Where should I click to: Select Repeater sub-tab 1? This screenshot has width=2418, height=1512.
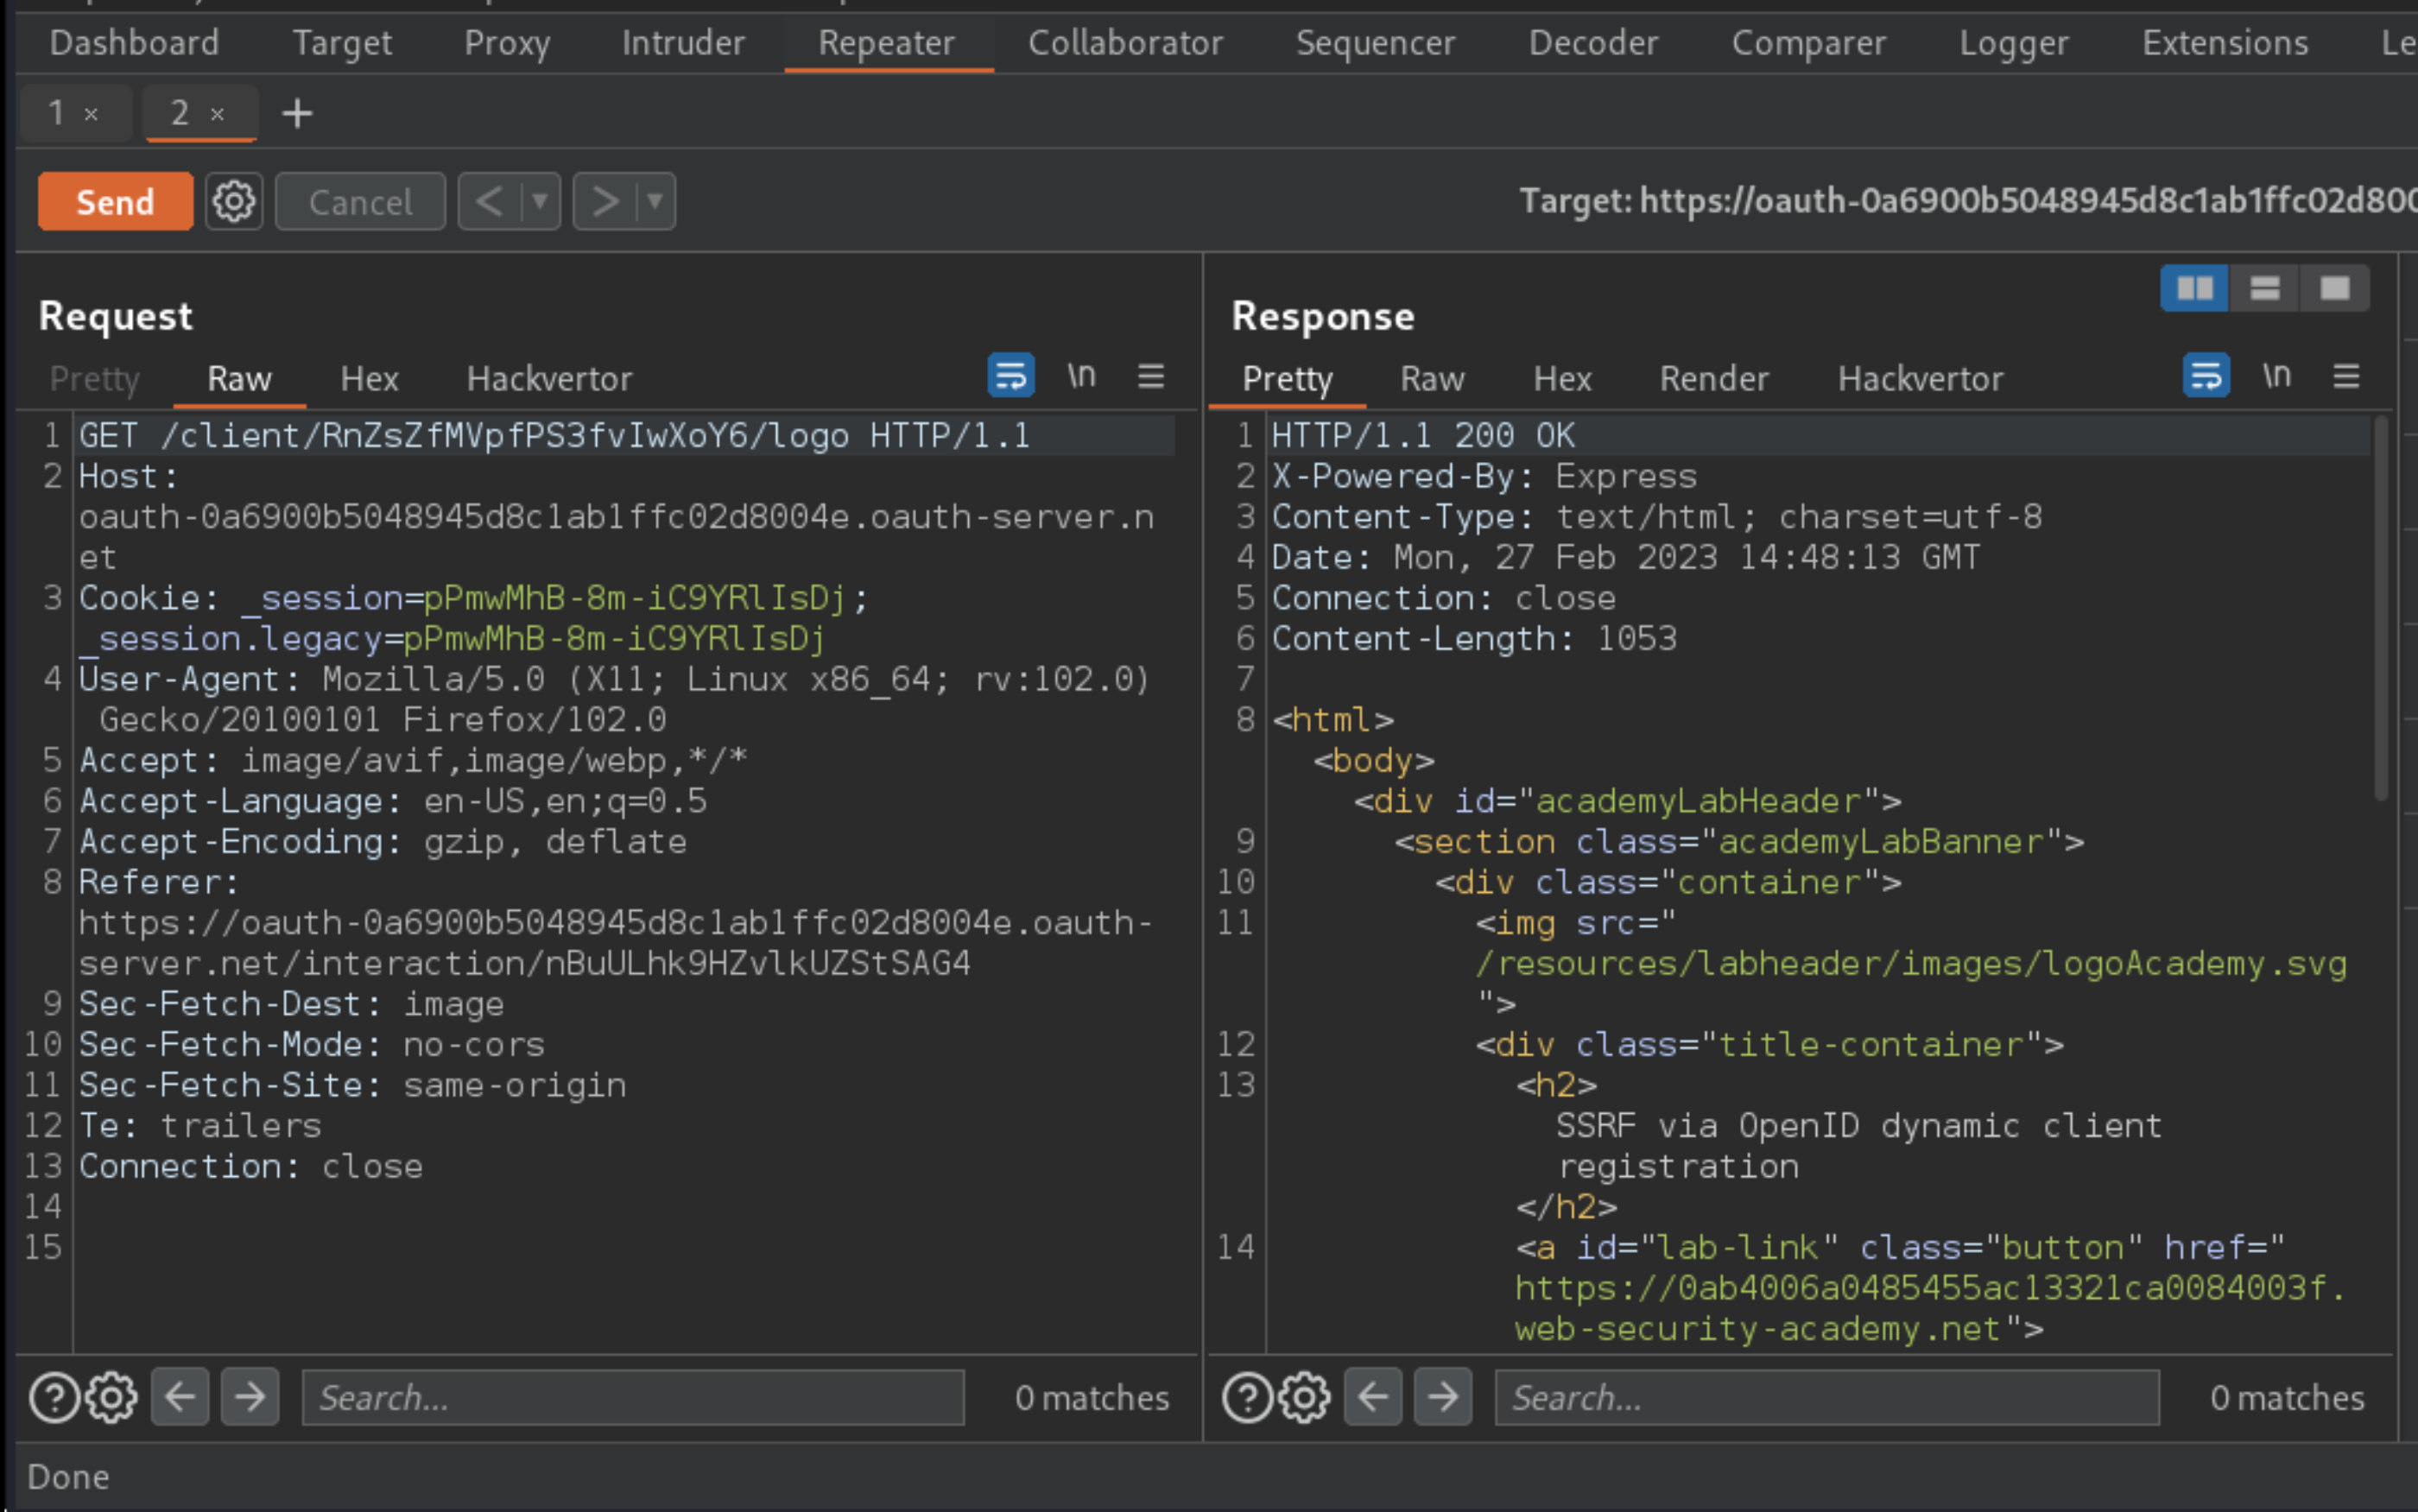56,113
